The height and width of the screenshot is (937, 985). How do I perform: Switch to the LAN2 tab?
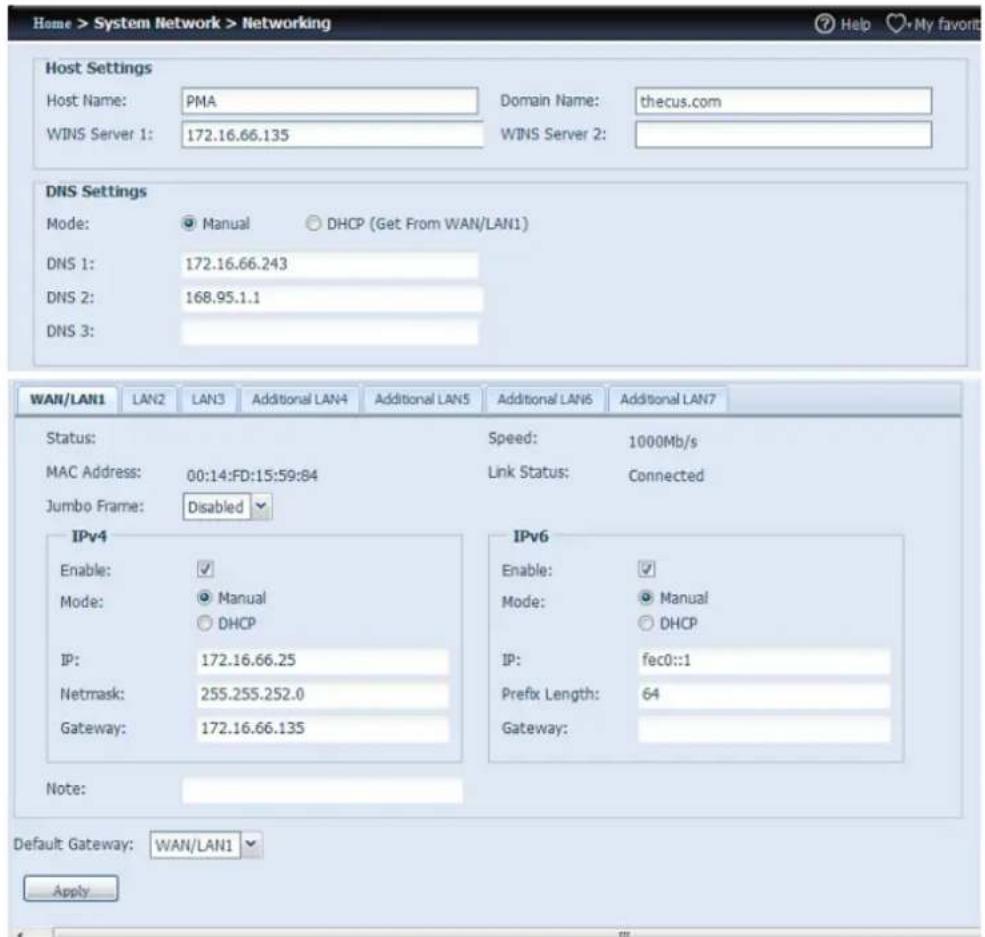pos(148,399)
